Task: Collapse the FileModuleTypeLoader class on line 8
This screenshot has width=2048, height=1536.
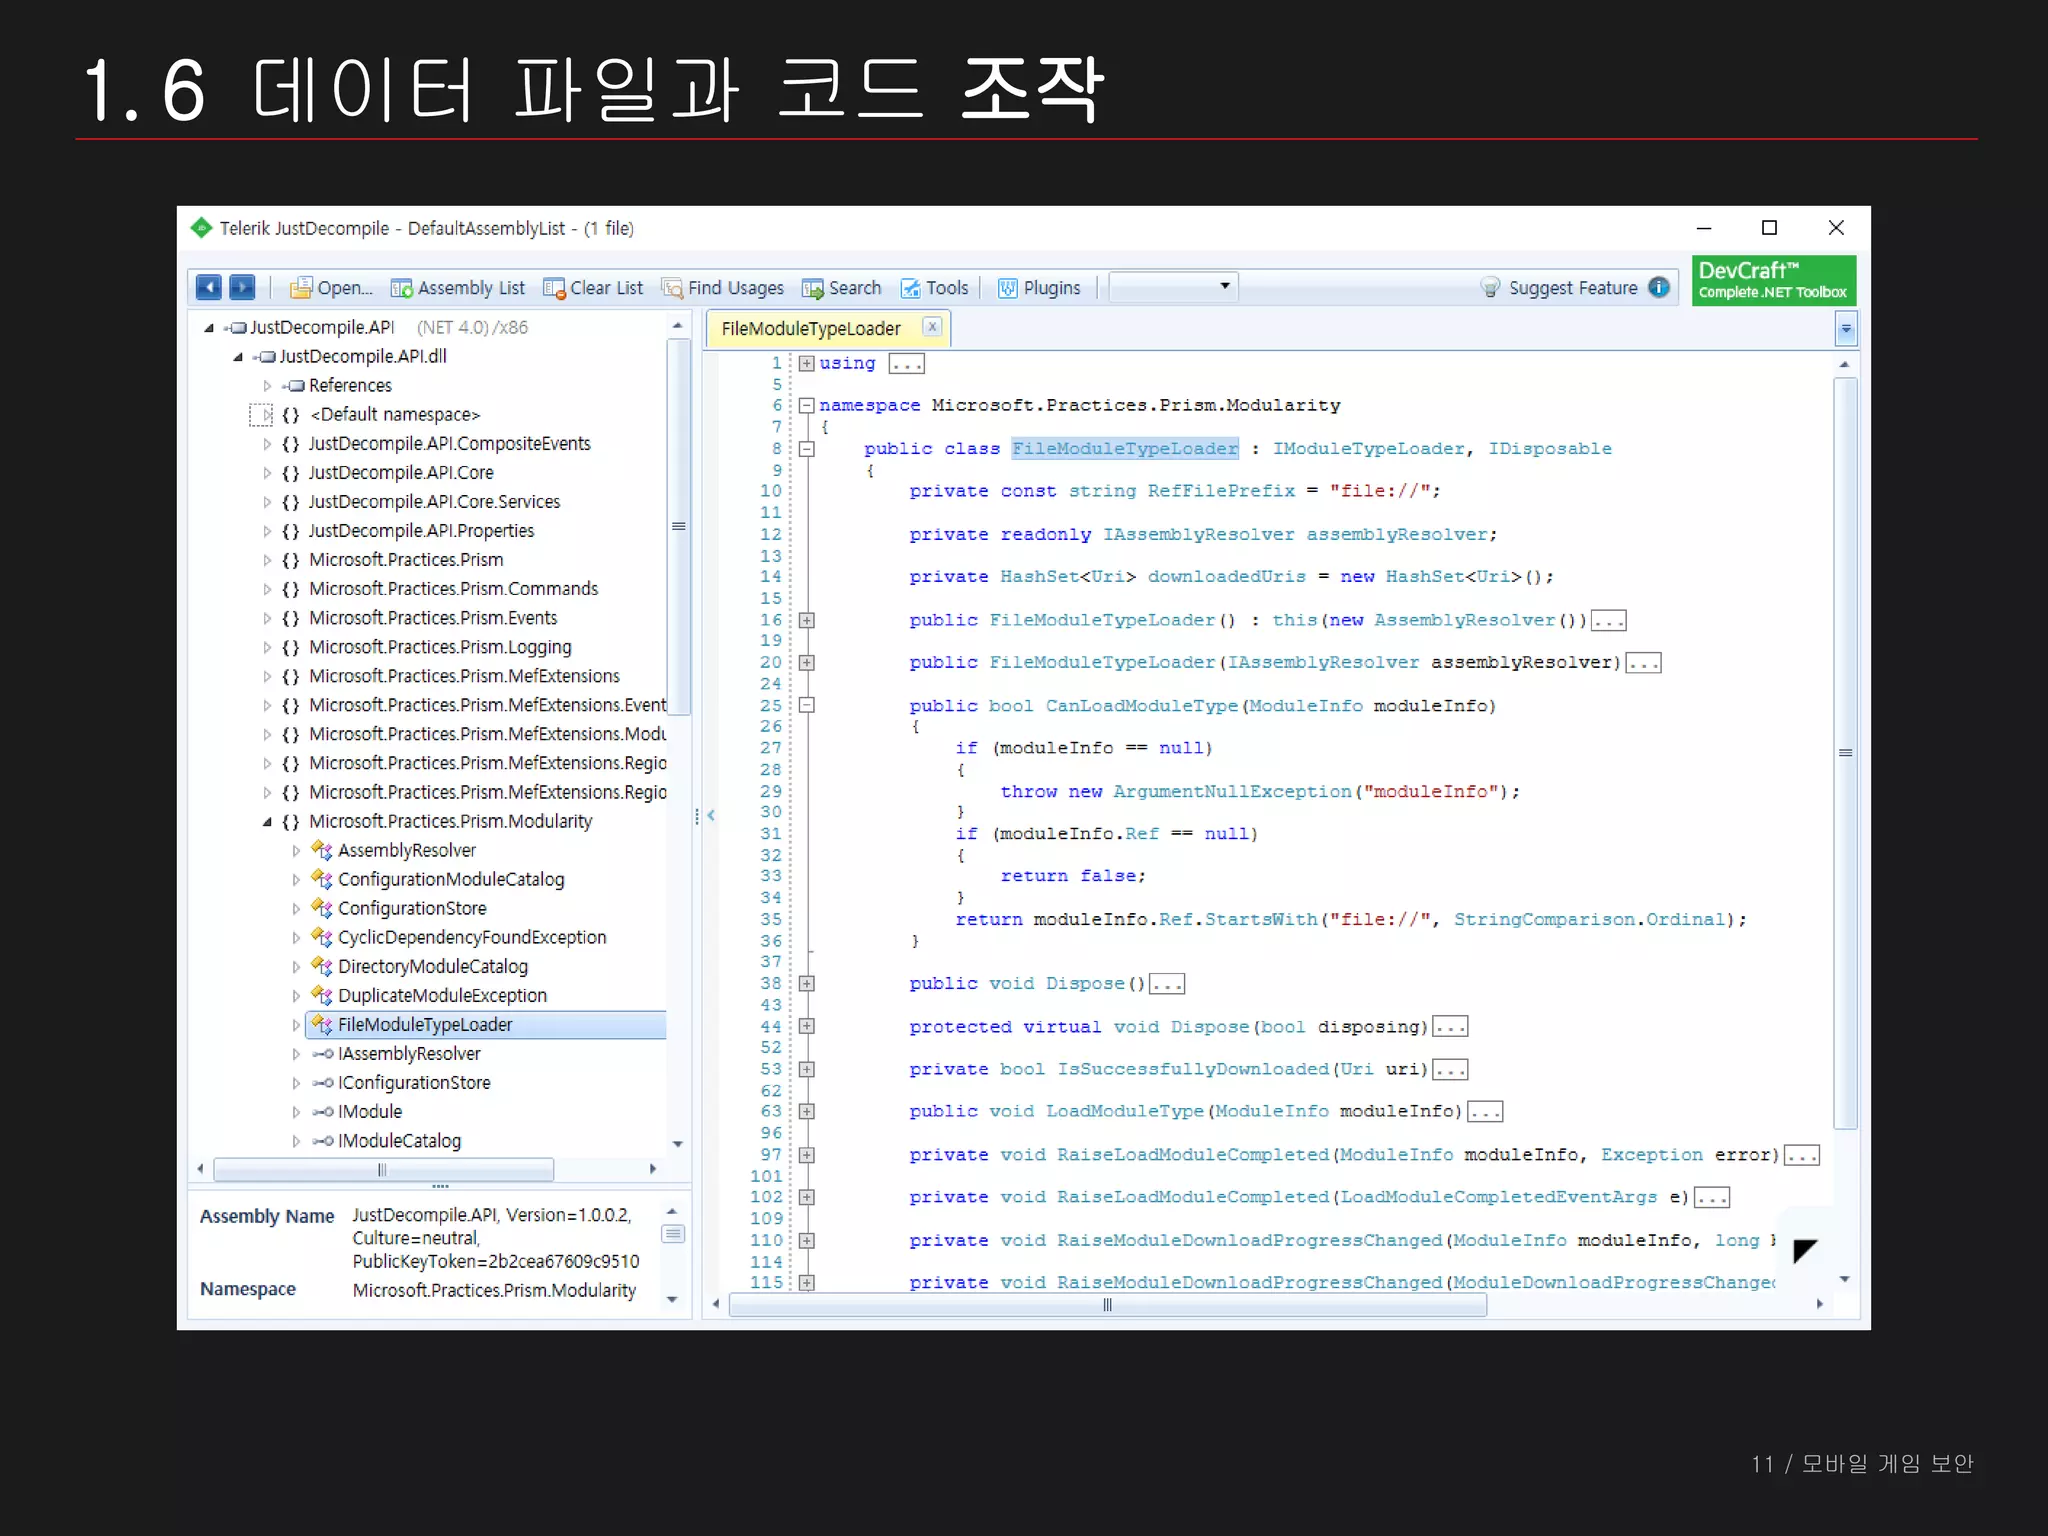Action: [806, 449]
